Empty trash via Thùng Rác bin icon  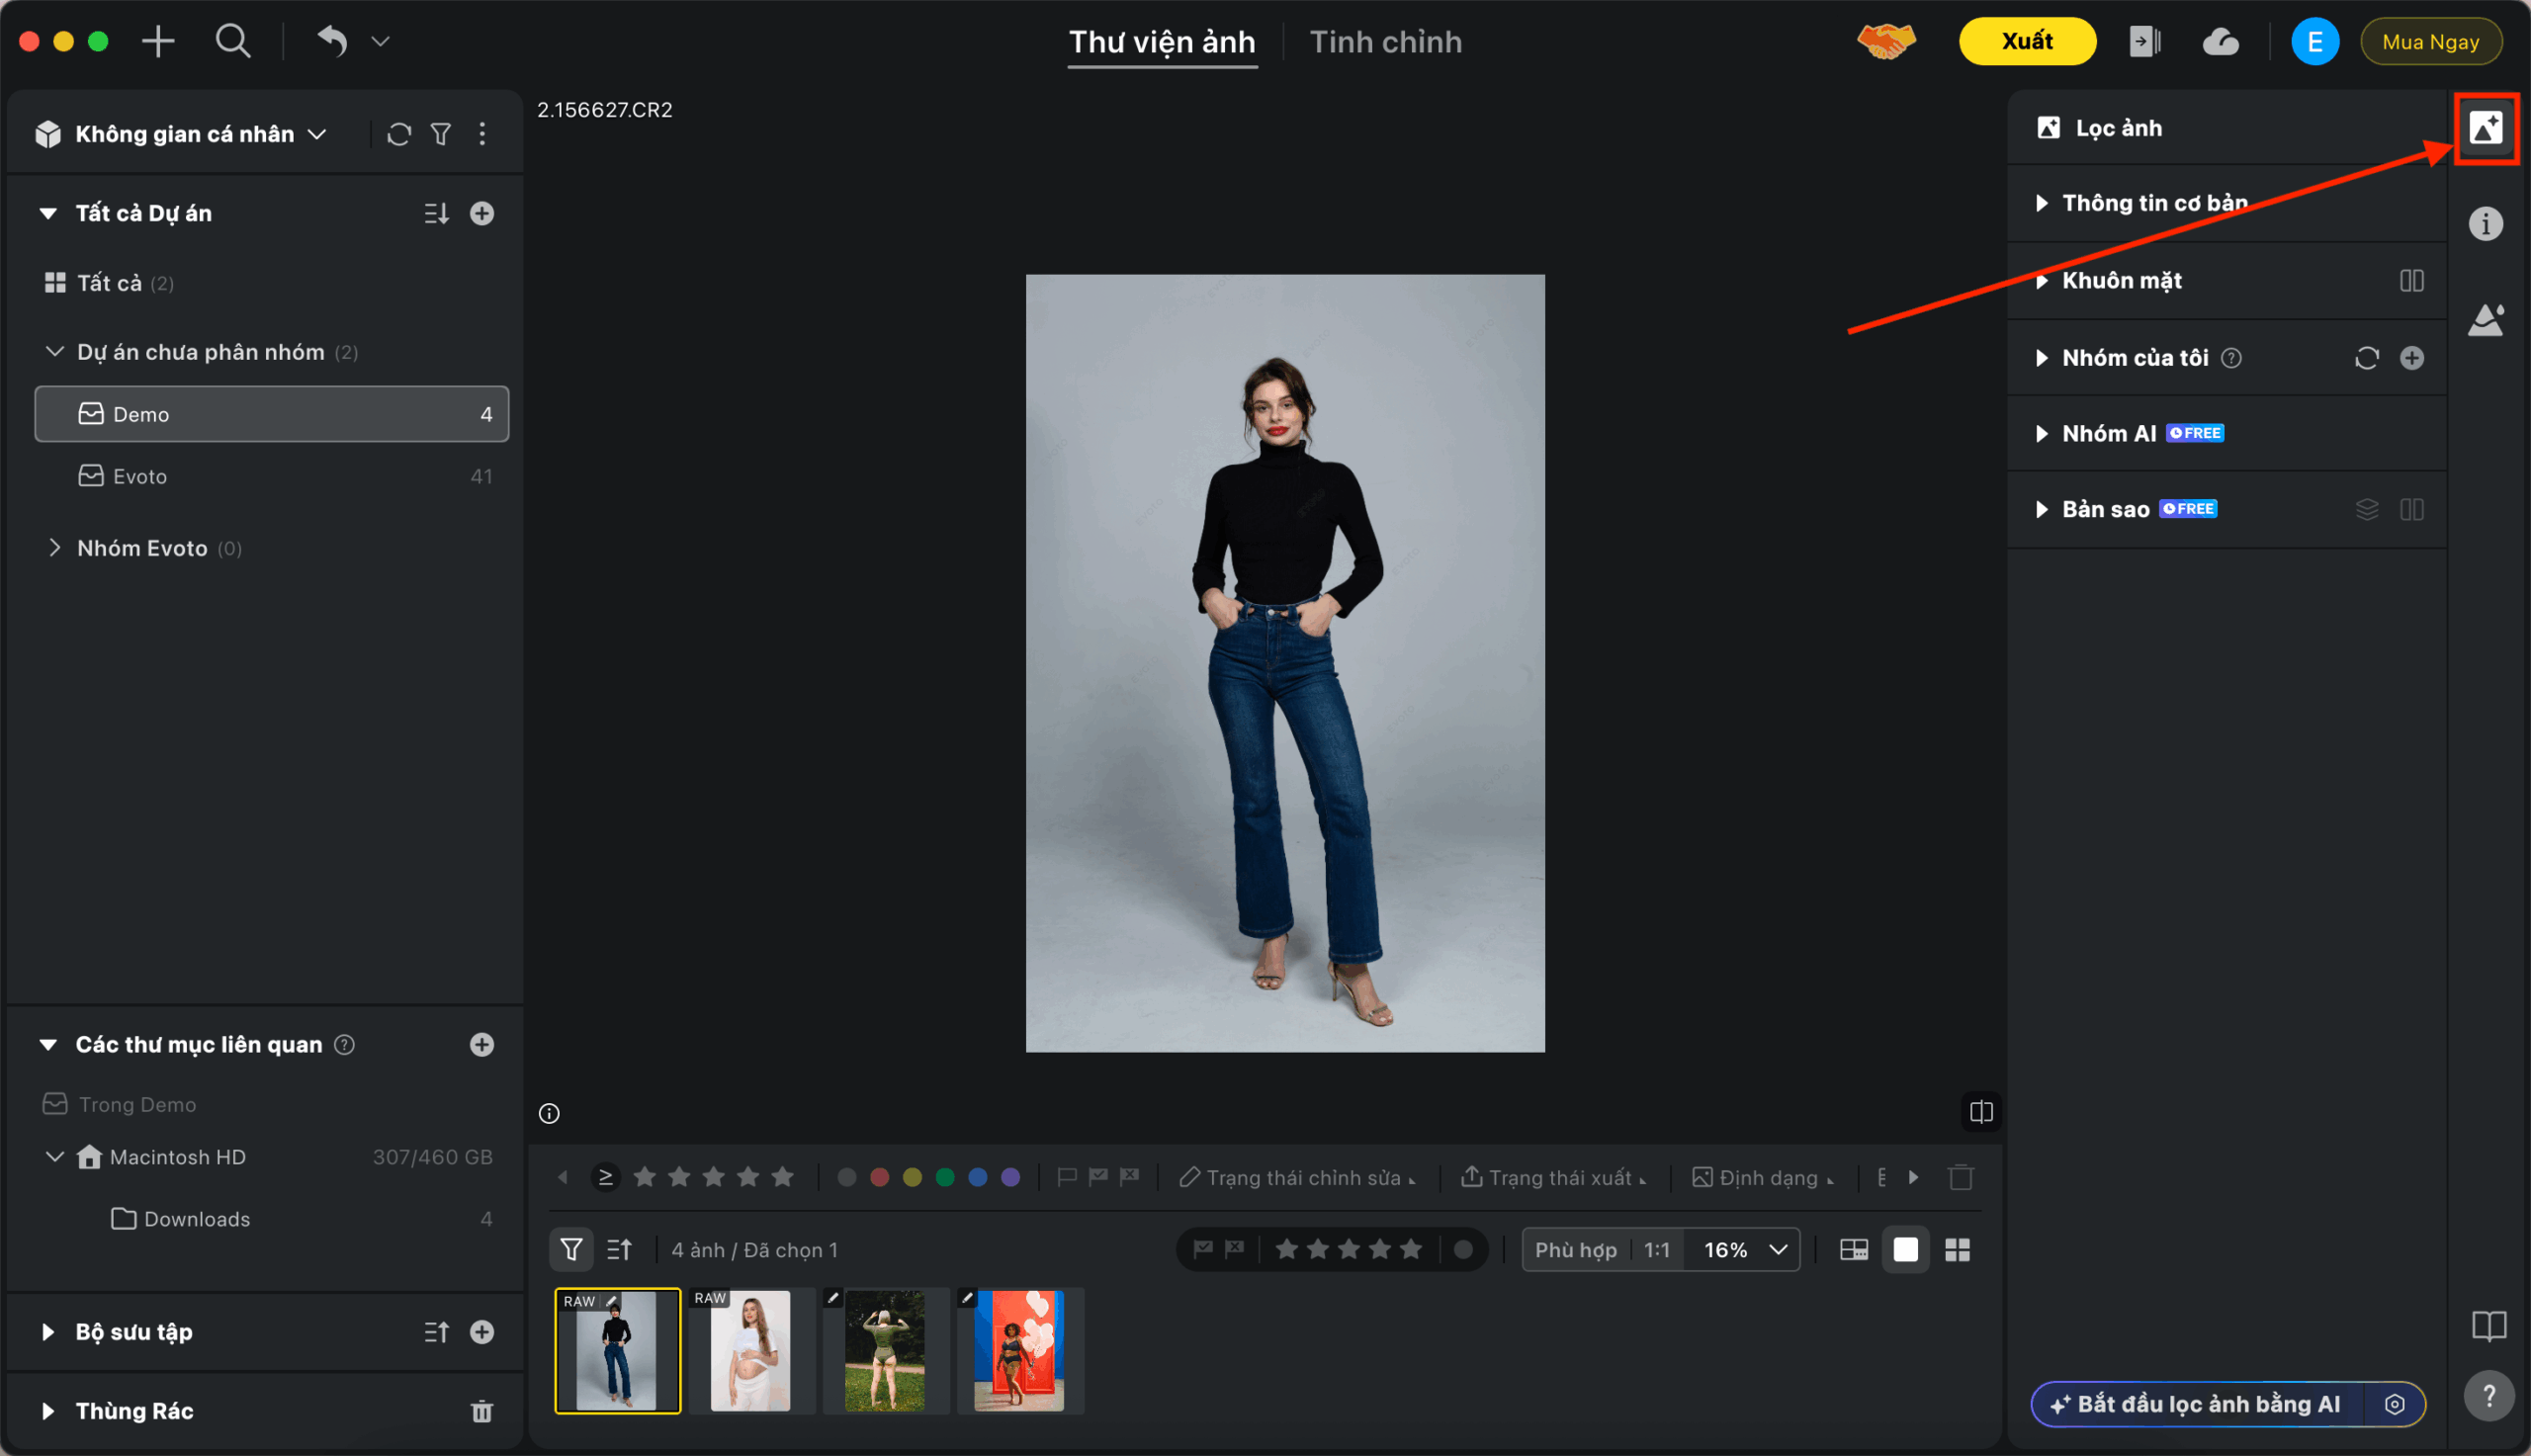coord(482,1411)
